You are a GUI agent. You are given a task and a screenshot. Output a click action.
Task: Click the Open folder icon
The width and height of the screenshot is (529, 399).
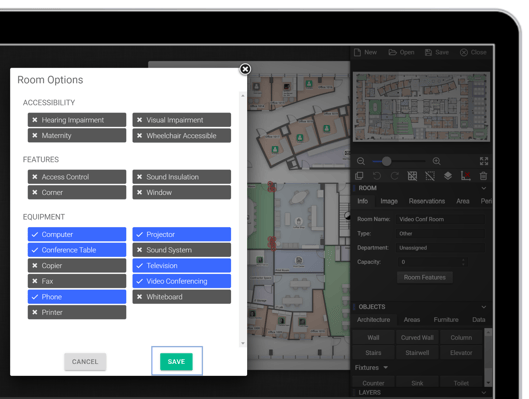(392, 52)
